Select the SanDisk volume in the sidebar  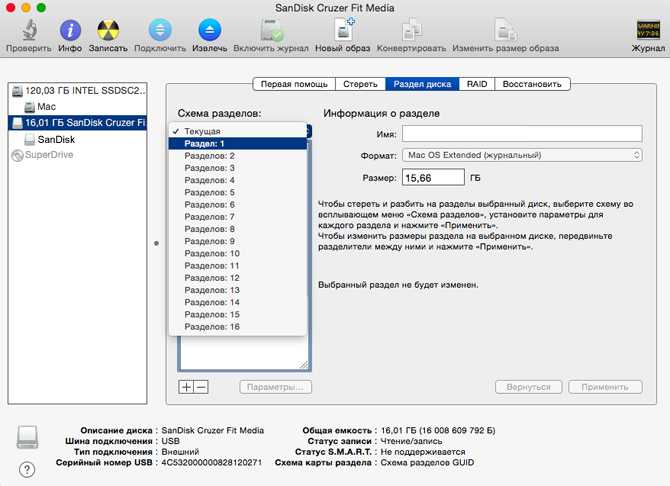[78, 139]
